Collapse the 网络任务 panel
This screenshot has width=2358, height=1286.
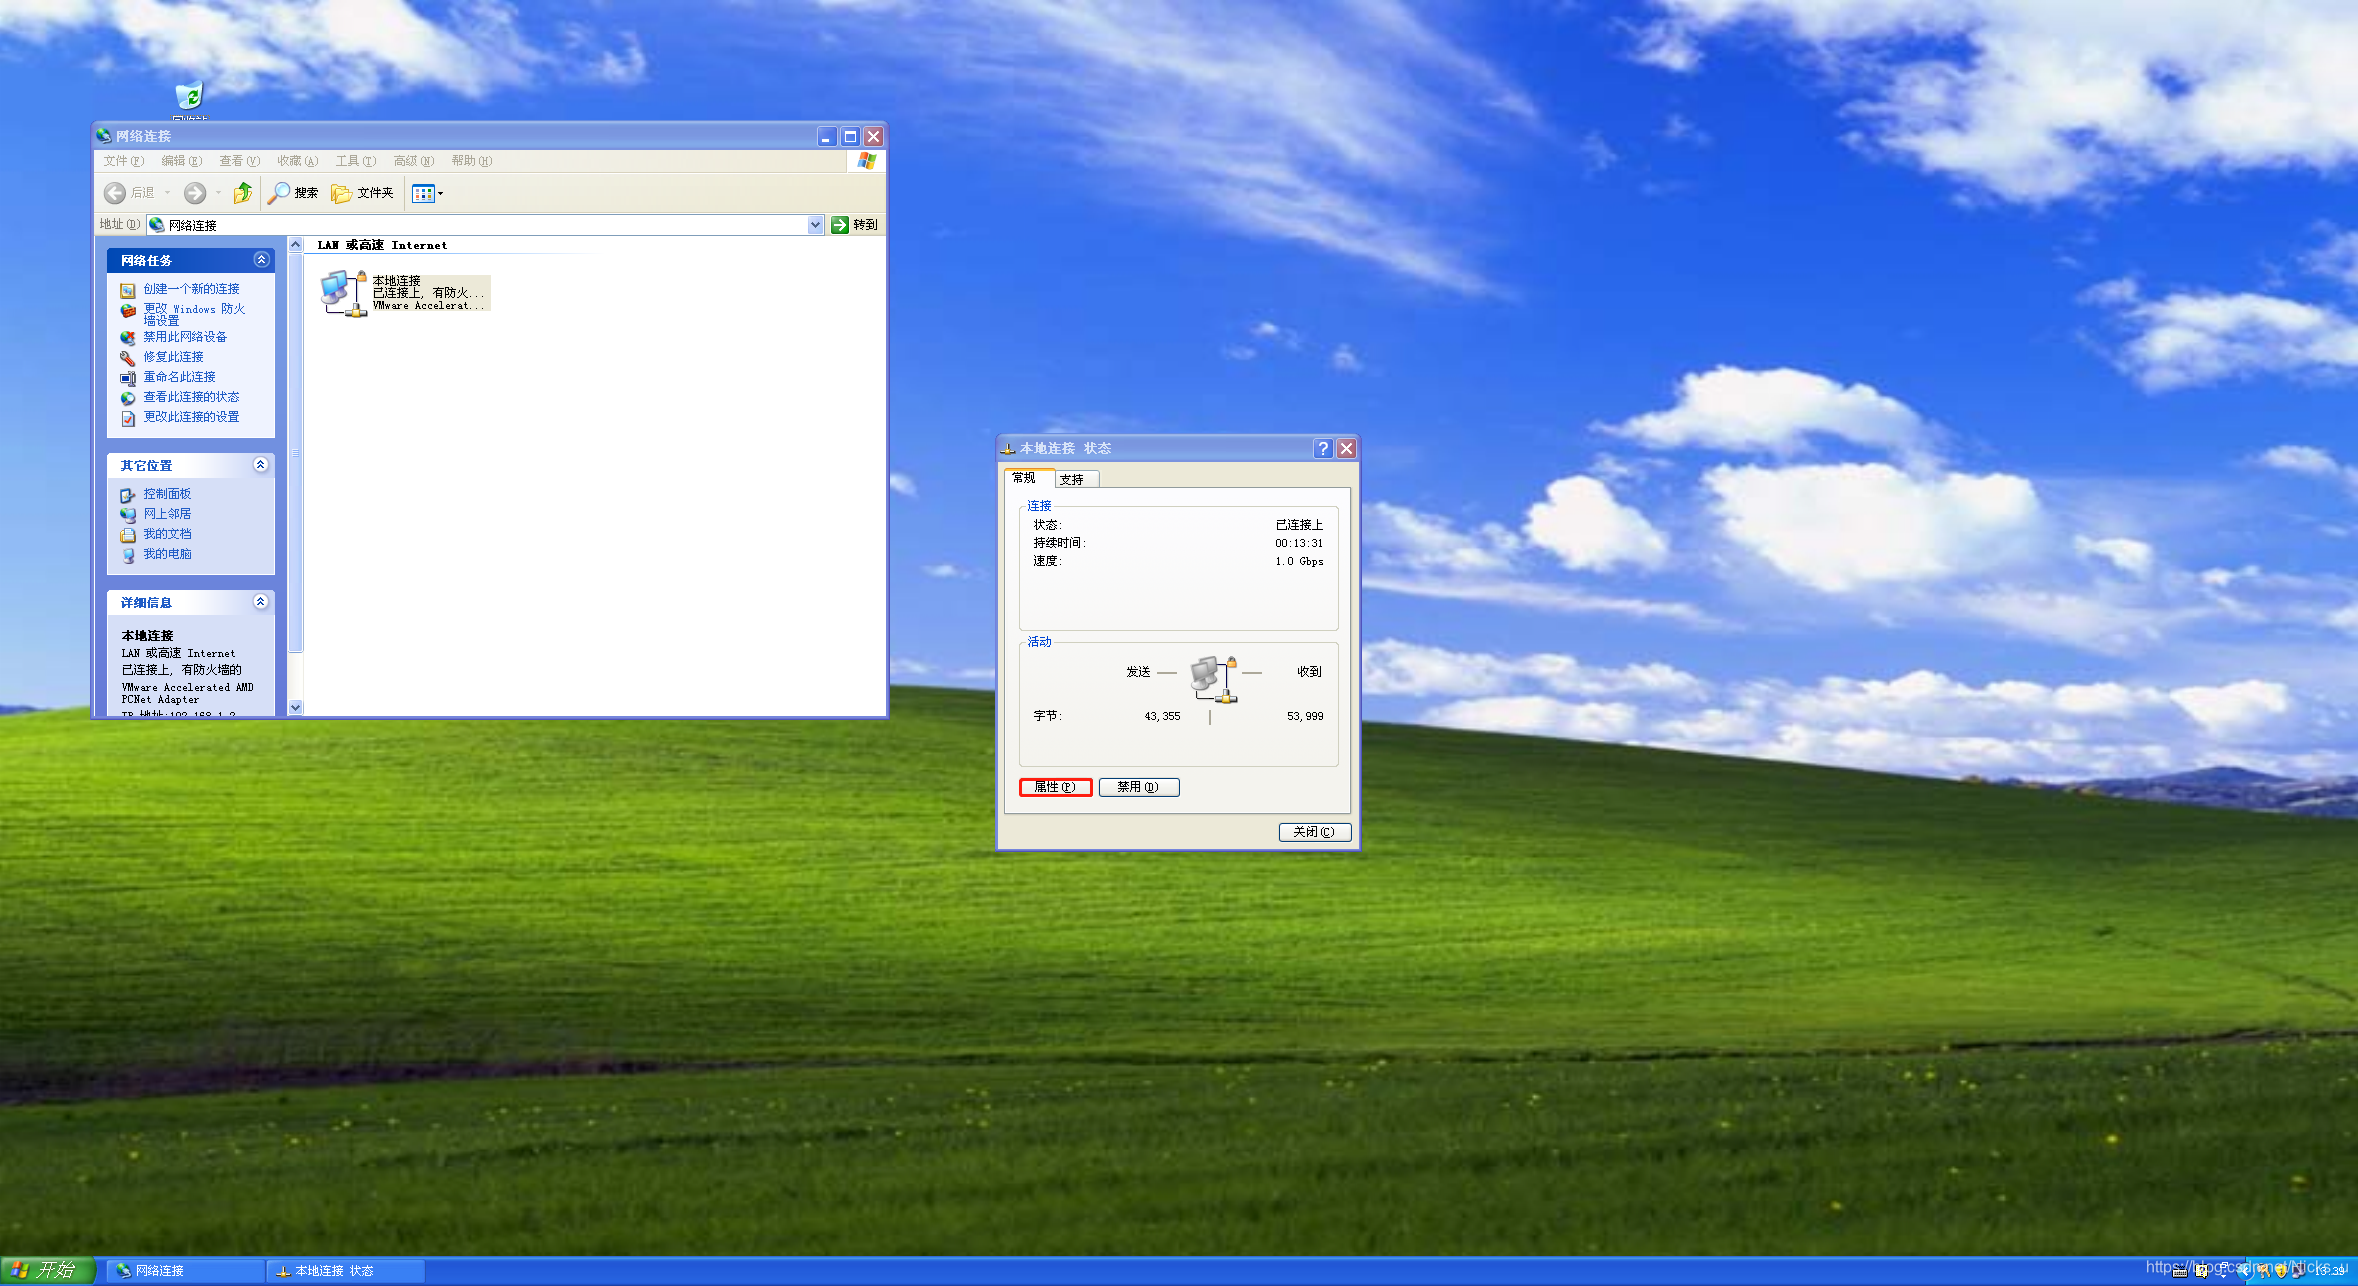coord(261,260)
